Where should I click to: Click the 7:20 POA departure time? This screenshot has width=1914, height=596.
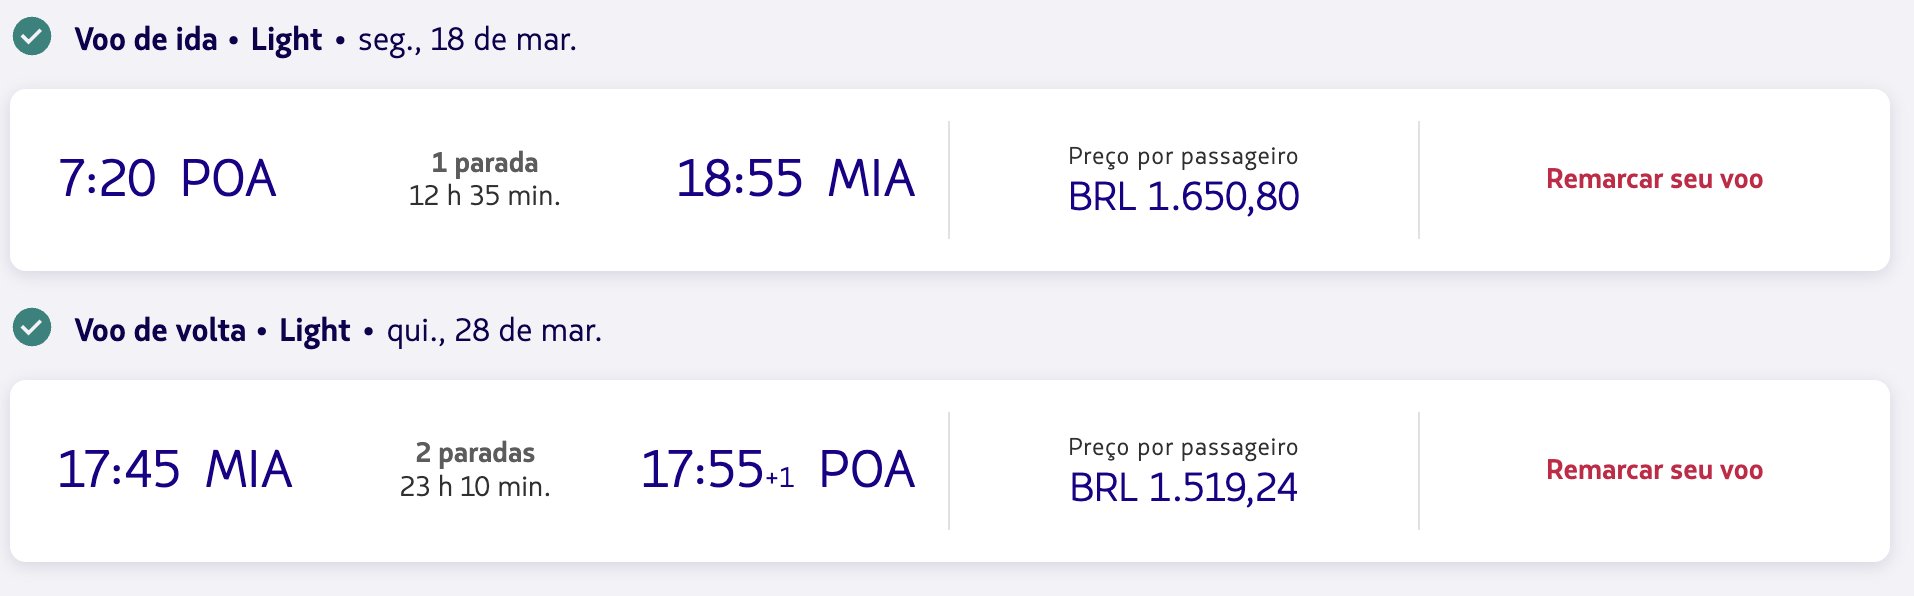pos(167,179)
